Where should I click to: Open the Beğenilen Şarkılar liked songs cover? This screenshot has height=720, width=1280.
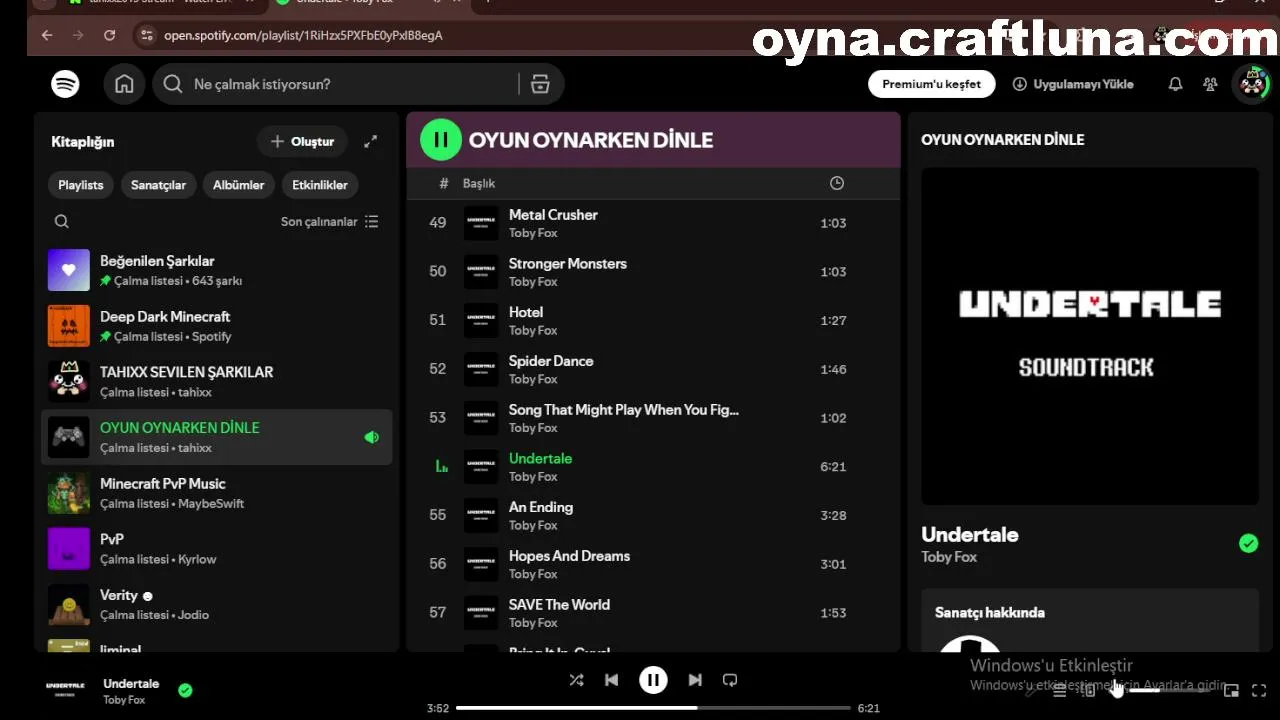click(69, 270)
